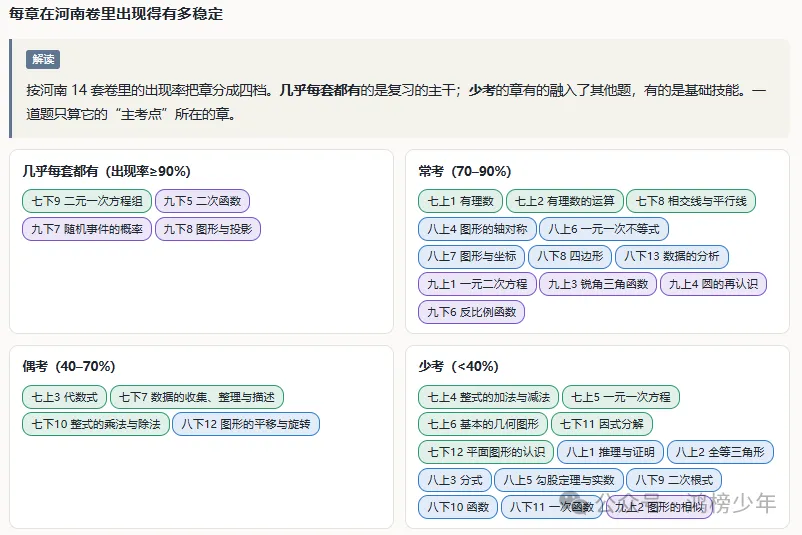Pick the 八上6 一元一次不等式 chip
This screenshot has width=802, height=535.
[x=604, y=229]
